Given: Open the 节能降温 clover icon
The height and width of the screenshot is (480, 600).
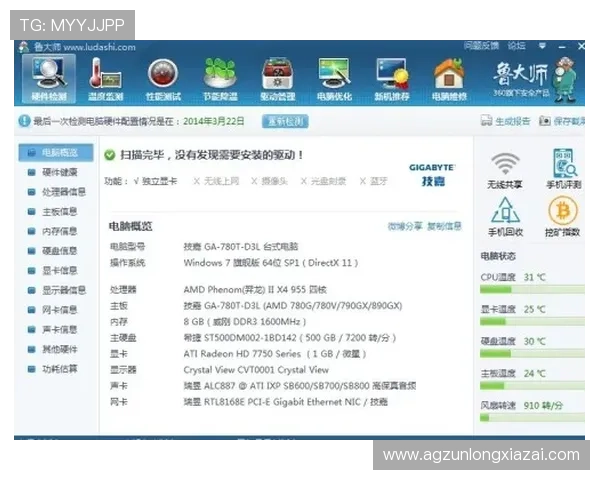Looking at the screenshot, I should tap(220, 79).
